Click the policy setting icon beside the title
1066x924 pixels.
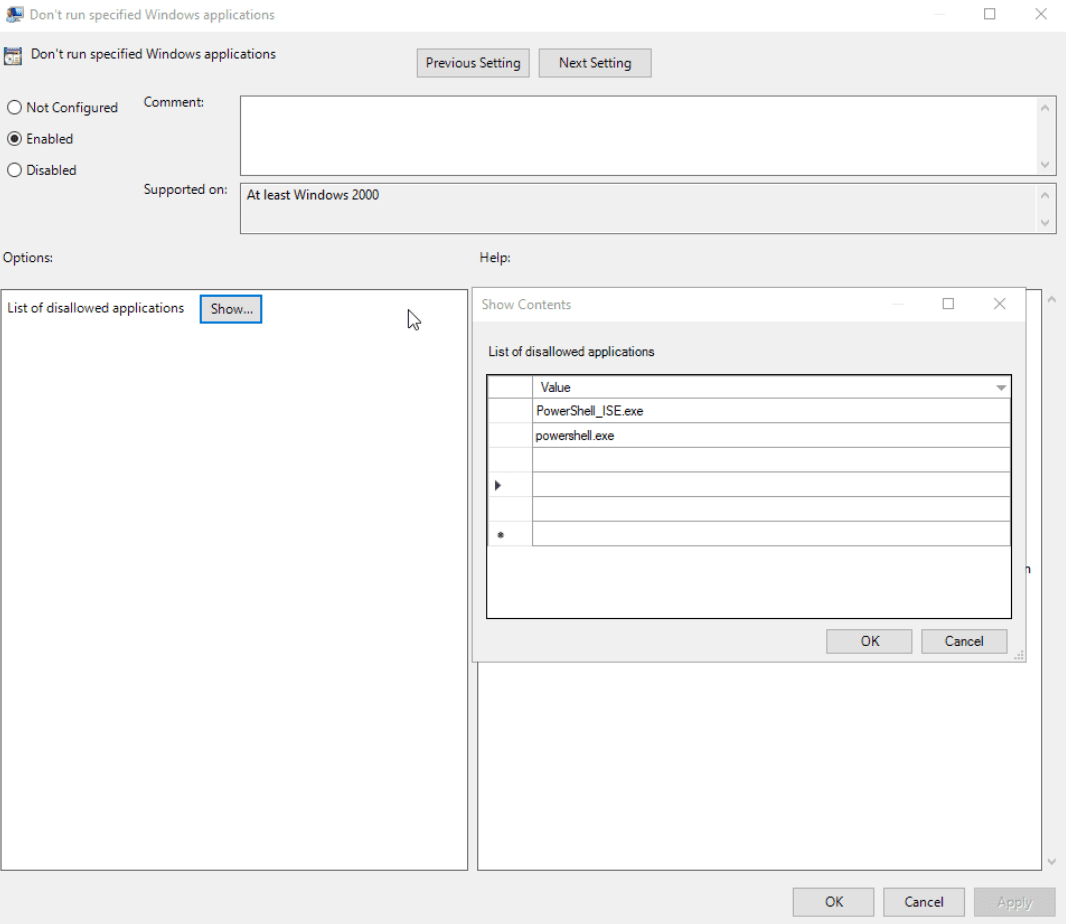click(x=13, y=56)
